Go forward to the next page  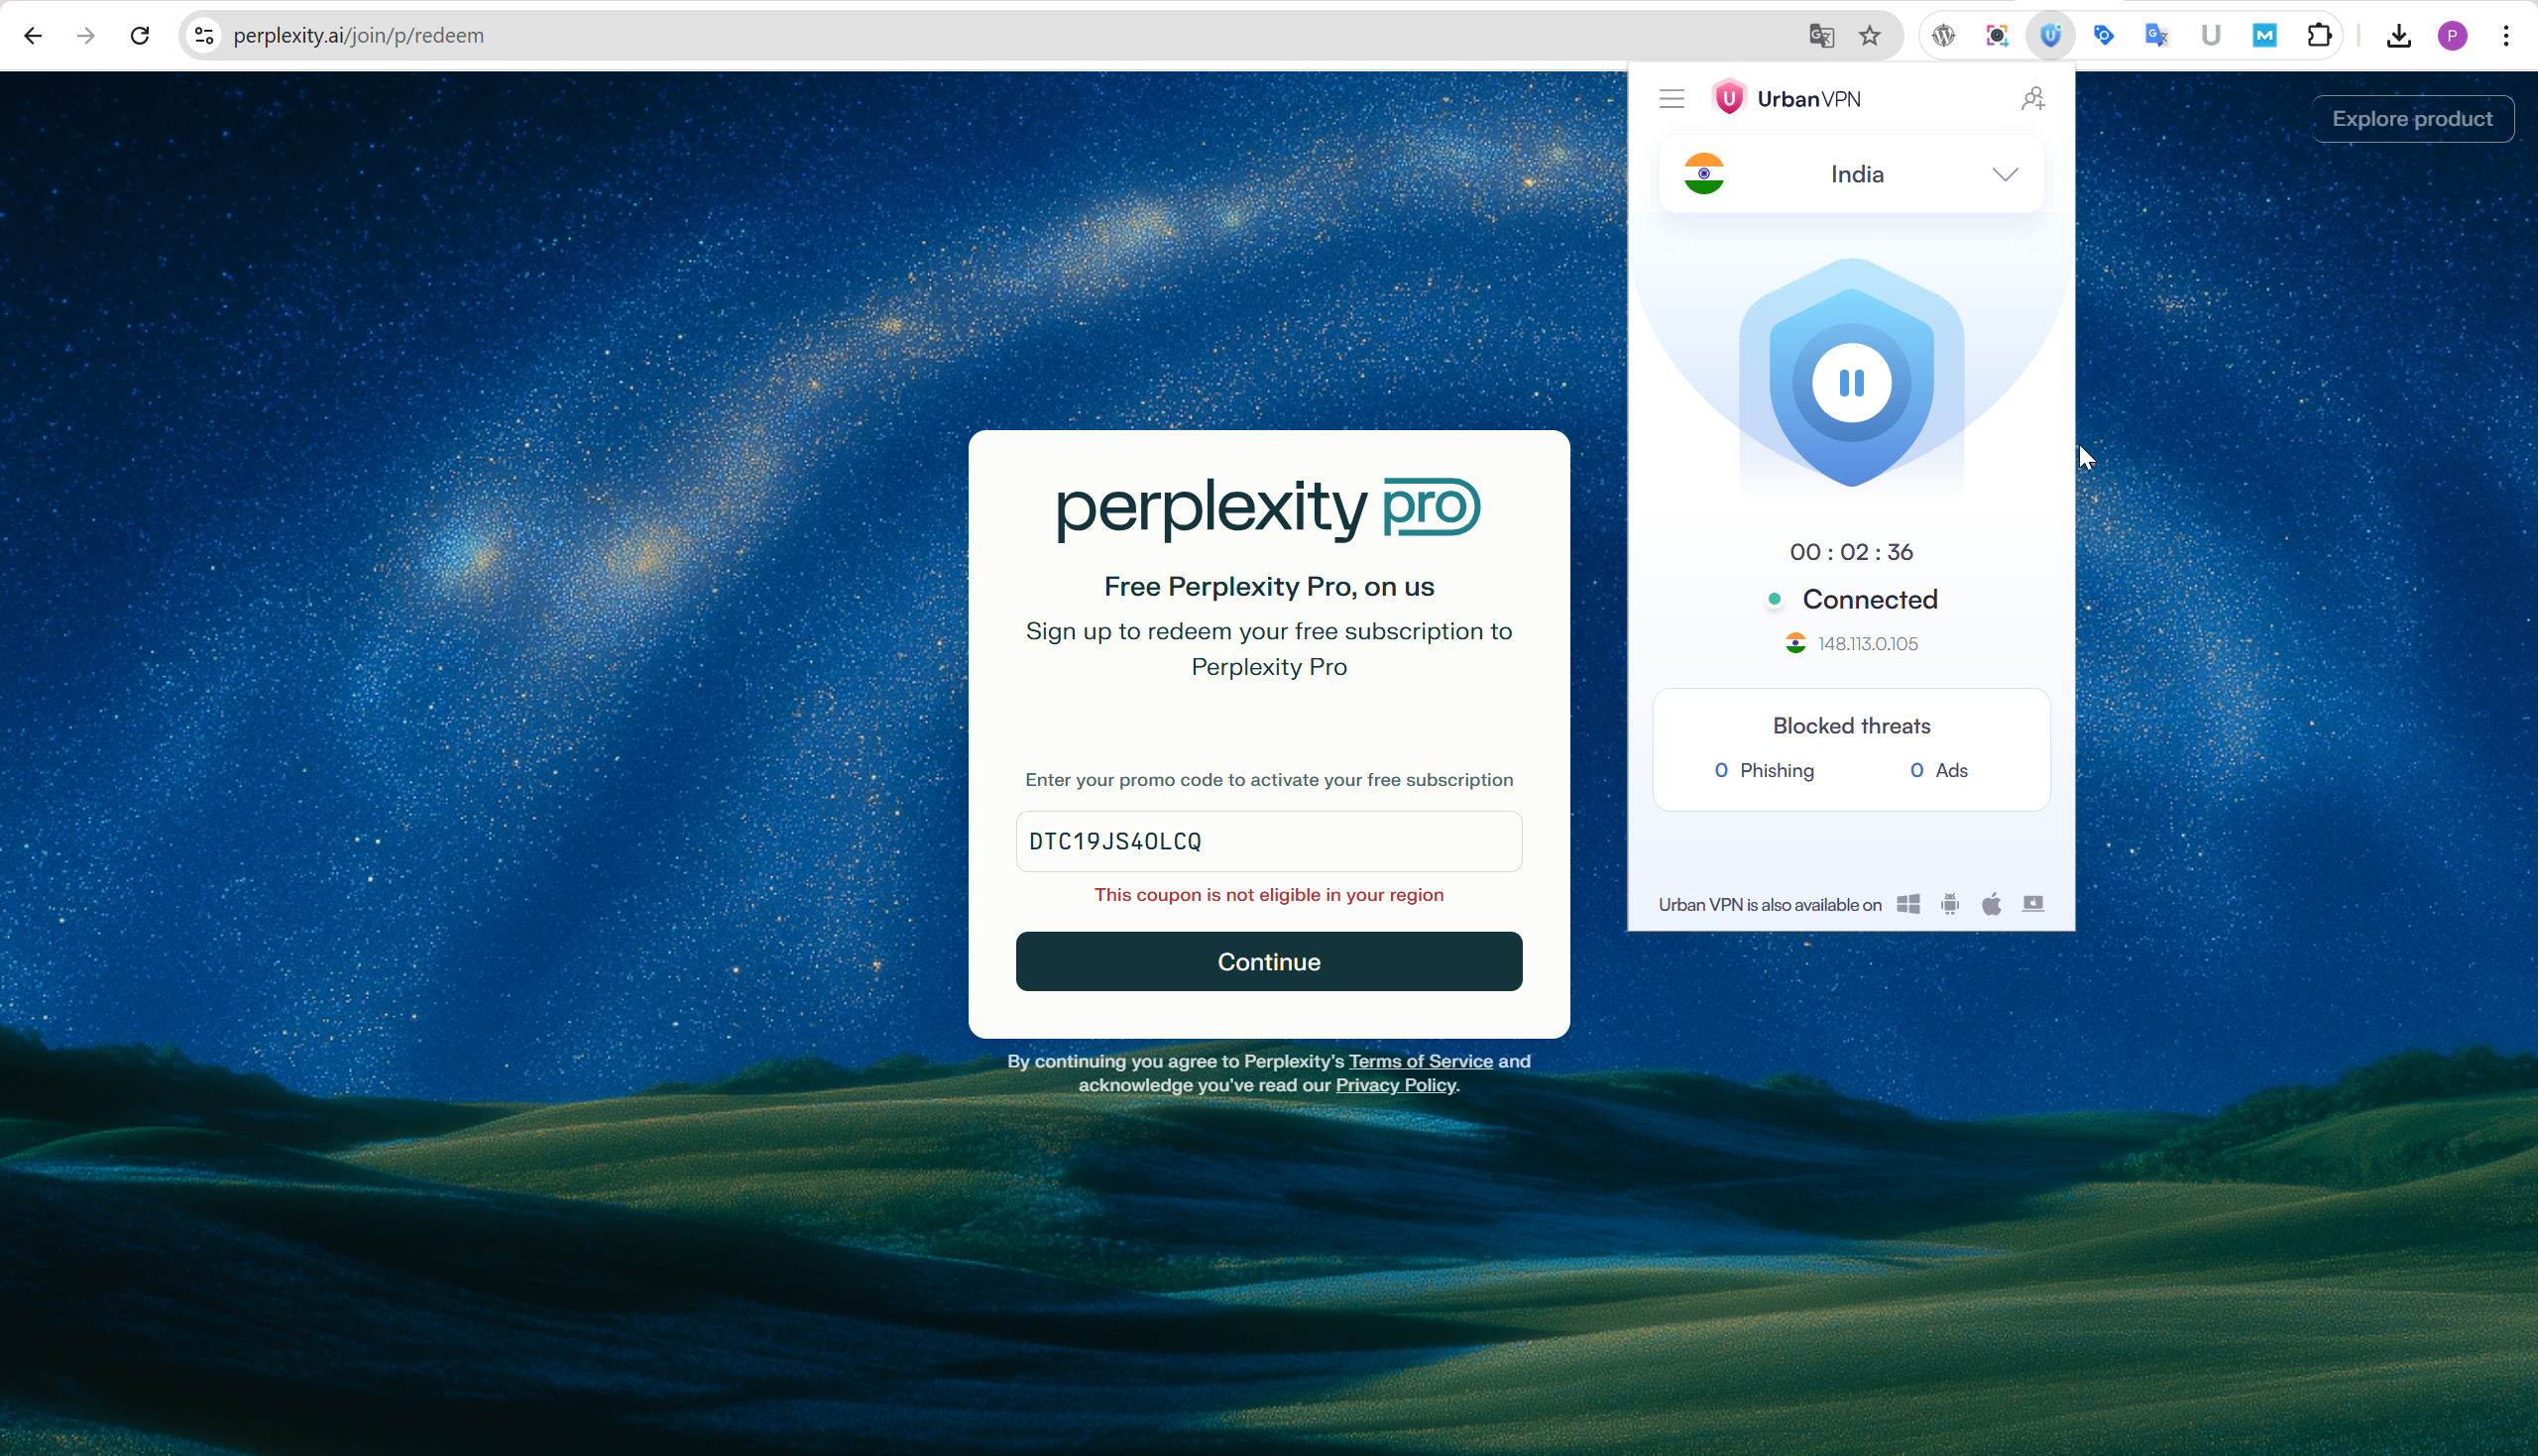[86, 36]
